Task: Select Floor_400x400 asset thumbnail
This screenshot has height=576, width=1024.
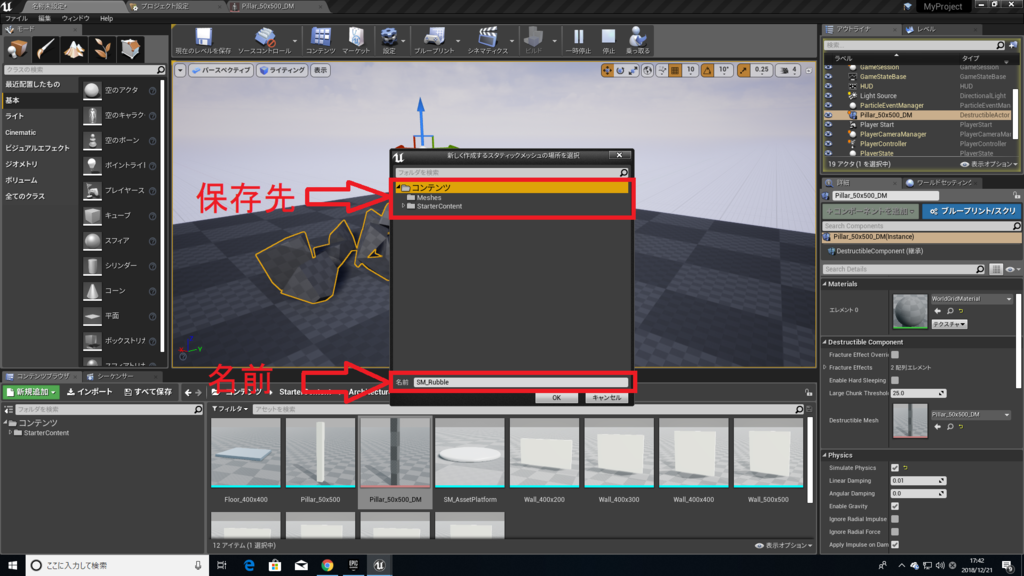Action: 246,453
